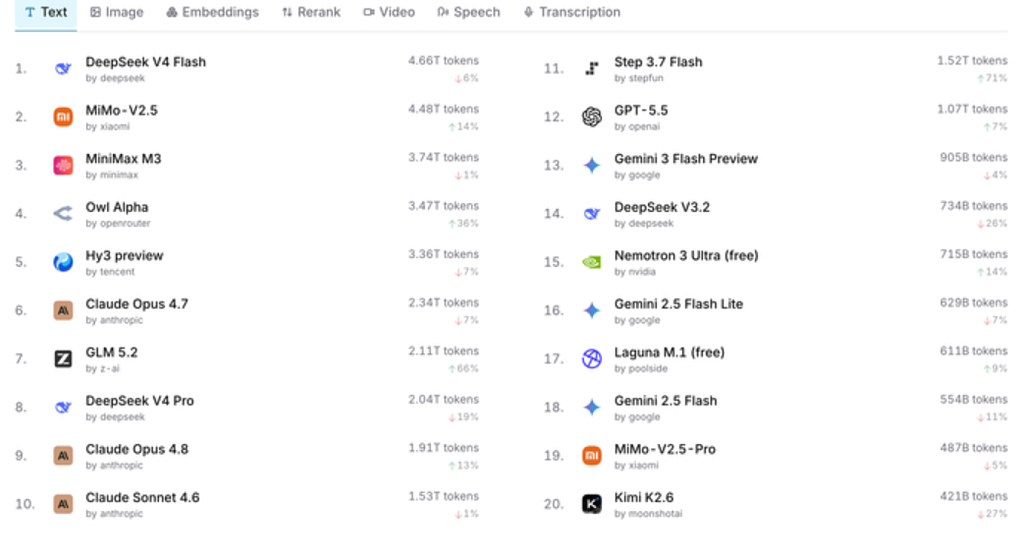The width and height of the screenshot is (1024, 537).
Task: Click the 'by z-ai' author link
Action: (103, 368)
